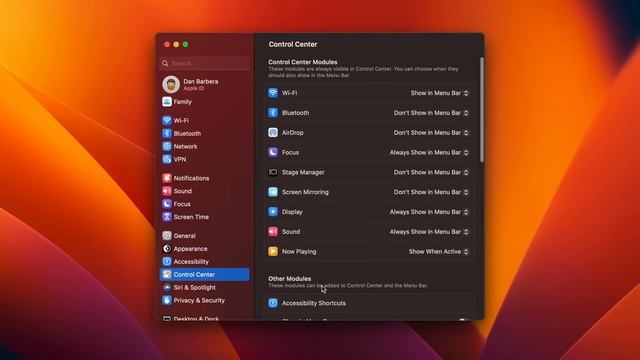This screenshot has width=640, height=360.
Task: Open Now Playing 'Show When Active' dropdown
Action: (439, 251)
